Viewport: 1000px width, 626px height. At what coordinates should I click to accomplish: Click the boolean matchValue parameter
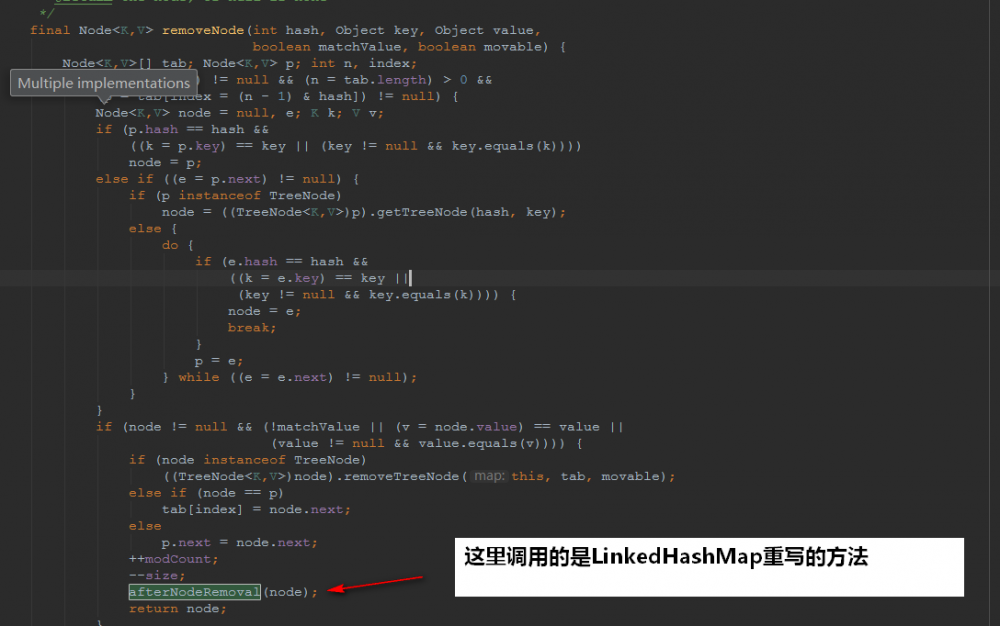[327, 47]
